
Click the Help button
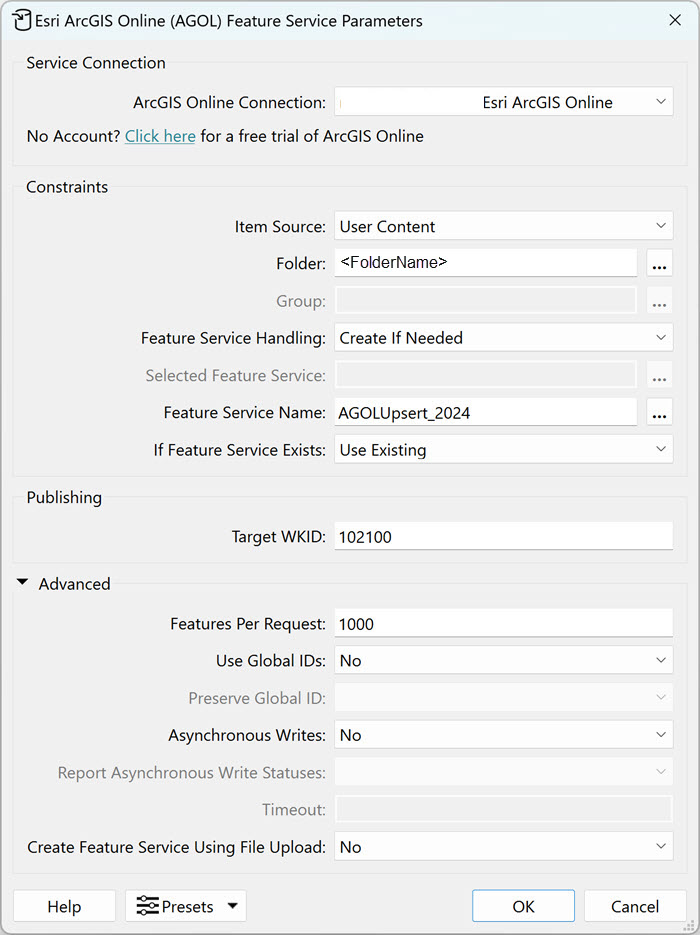(64, 906)
